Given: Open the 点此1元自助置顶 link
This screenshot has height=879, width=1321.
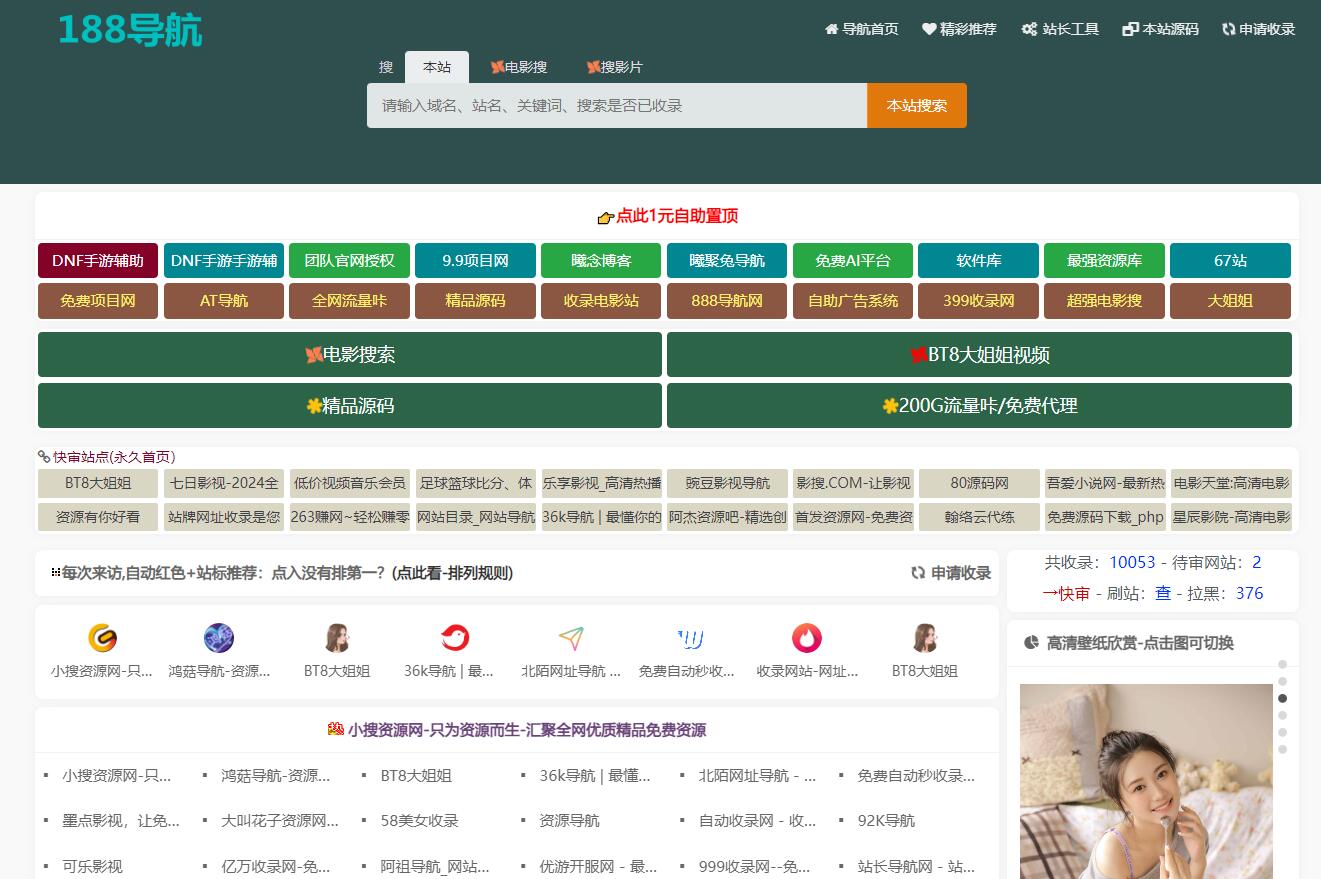Looking at the screenshot, I should [x=667, y=216].
